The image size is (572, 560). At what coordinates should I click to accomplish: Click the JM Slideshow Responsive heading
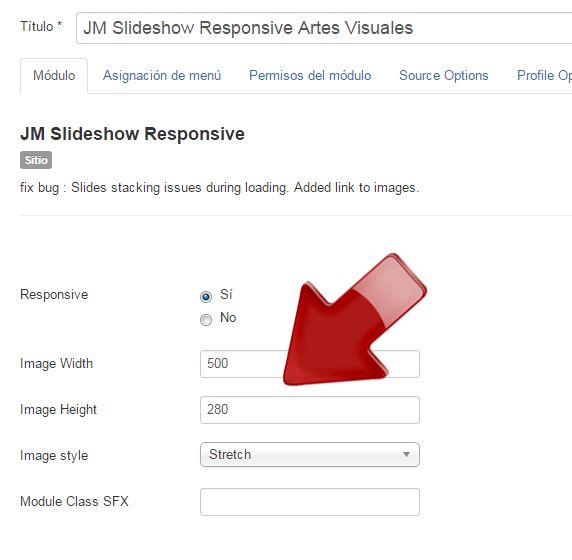(x=132, y=134)
